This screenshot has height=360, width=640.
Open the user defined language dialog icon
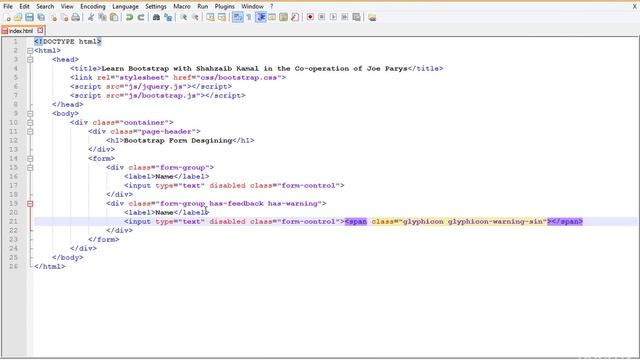coord(272,17)
